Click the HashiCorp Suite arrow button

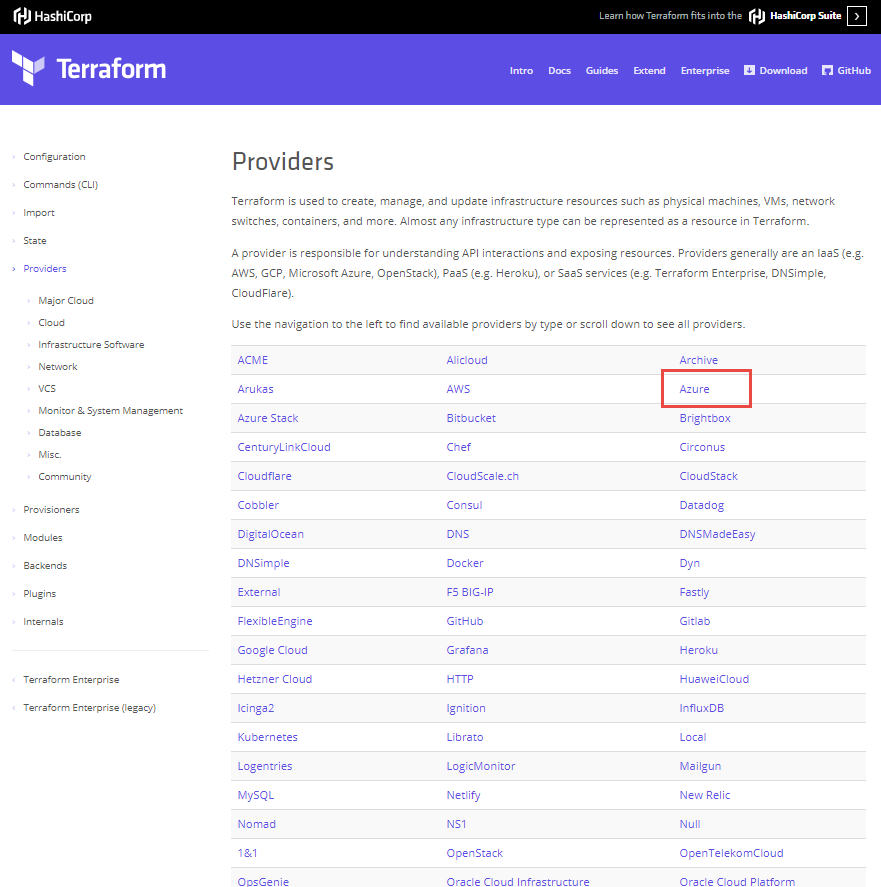click(857, 16)
